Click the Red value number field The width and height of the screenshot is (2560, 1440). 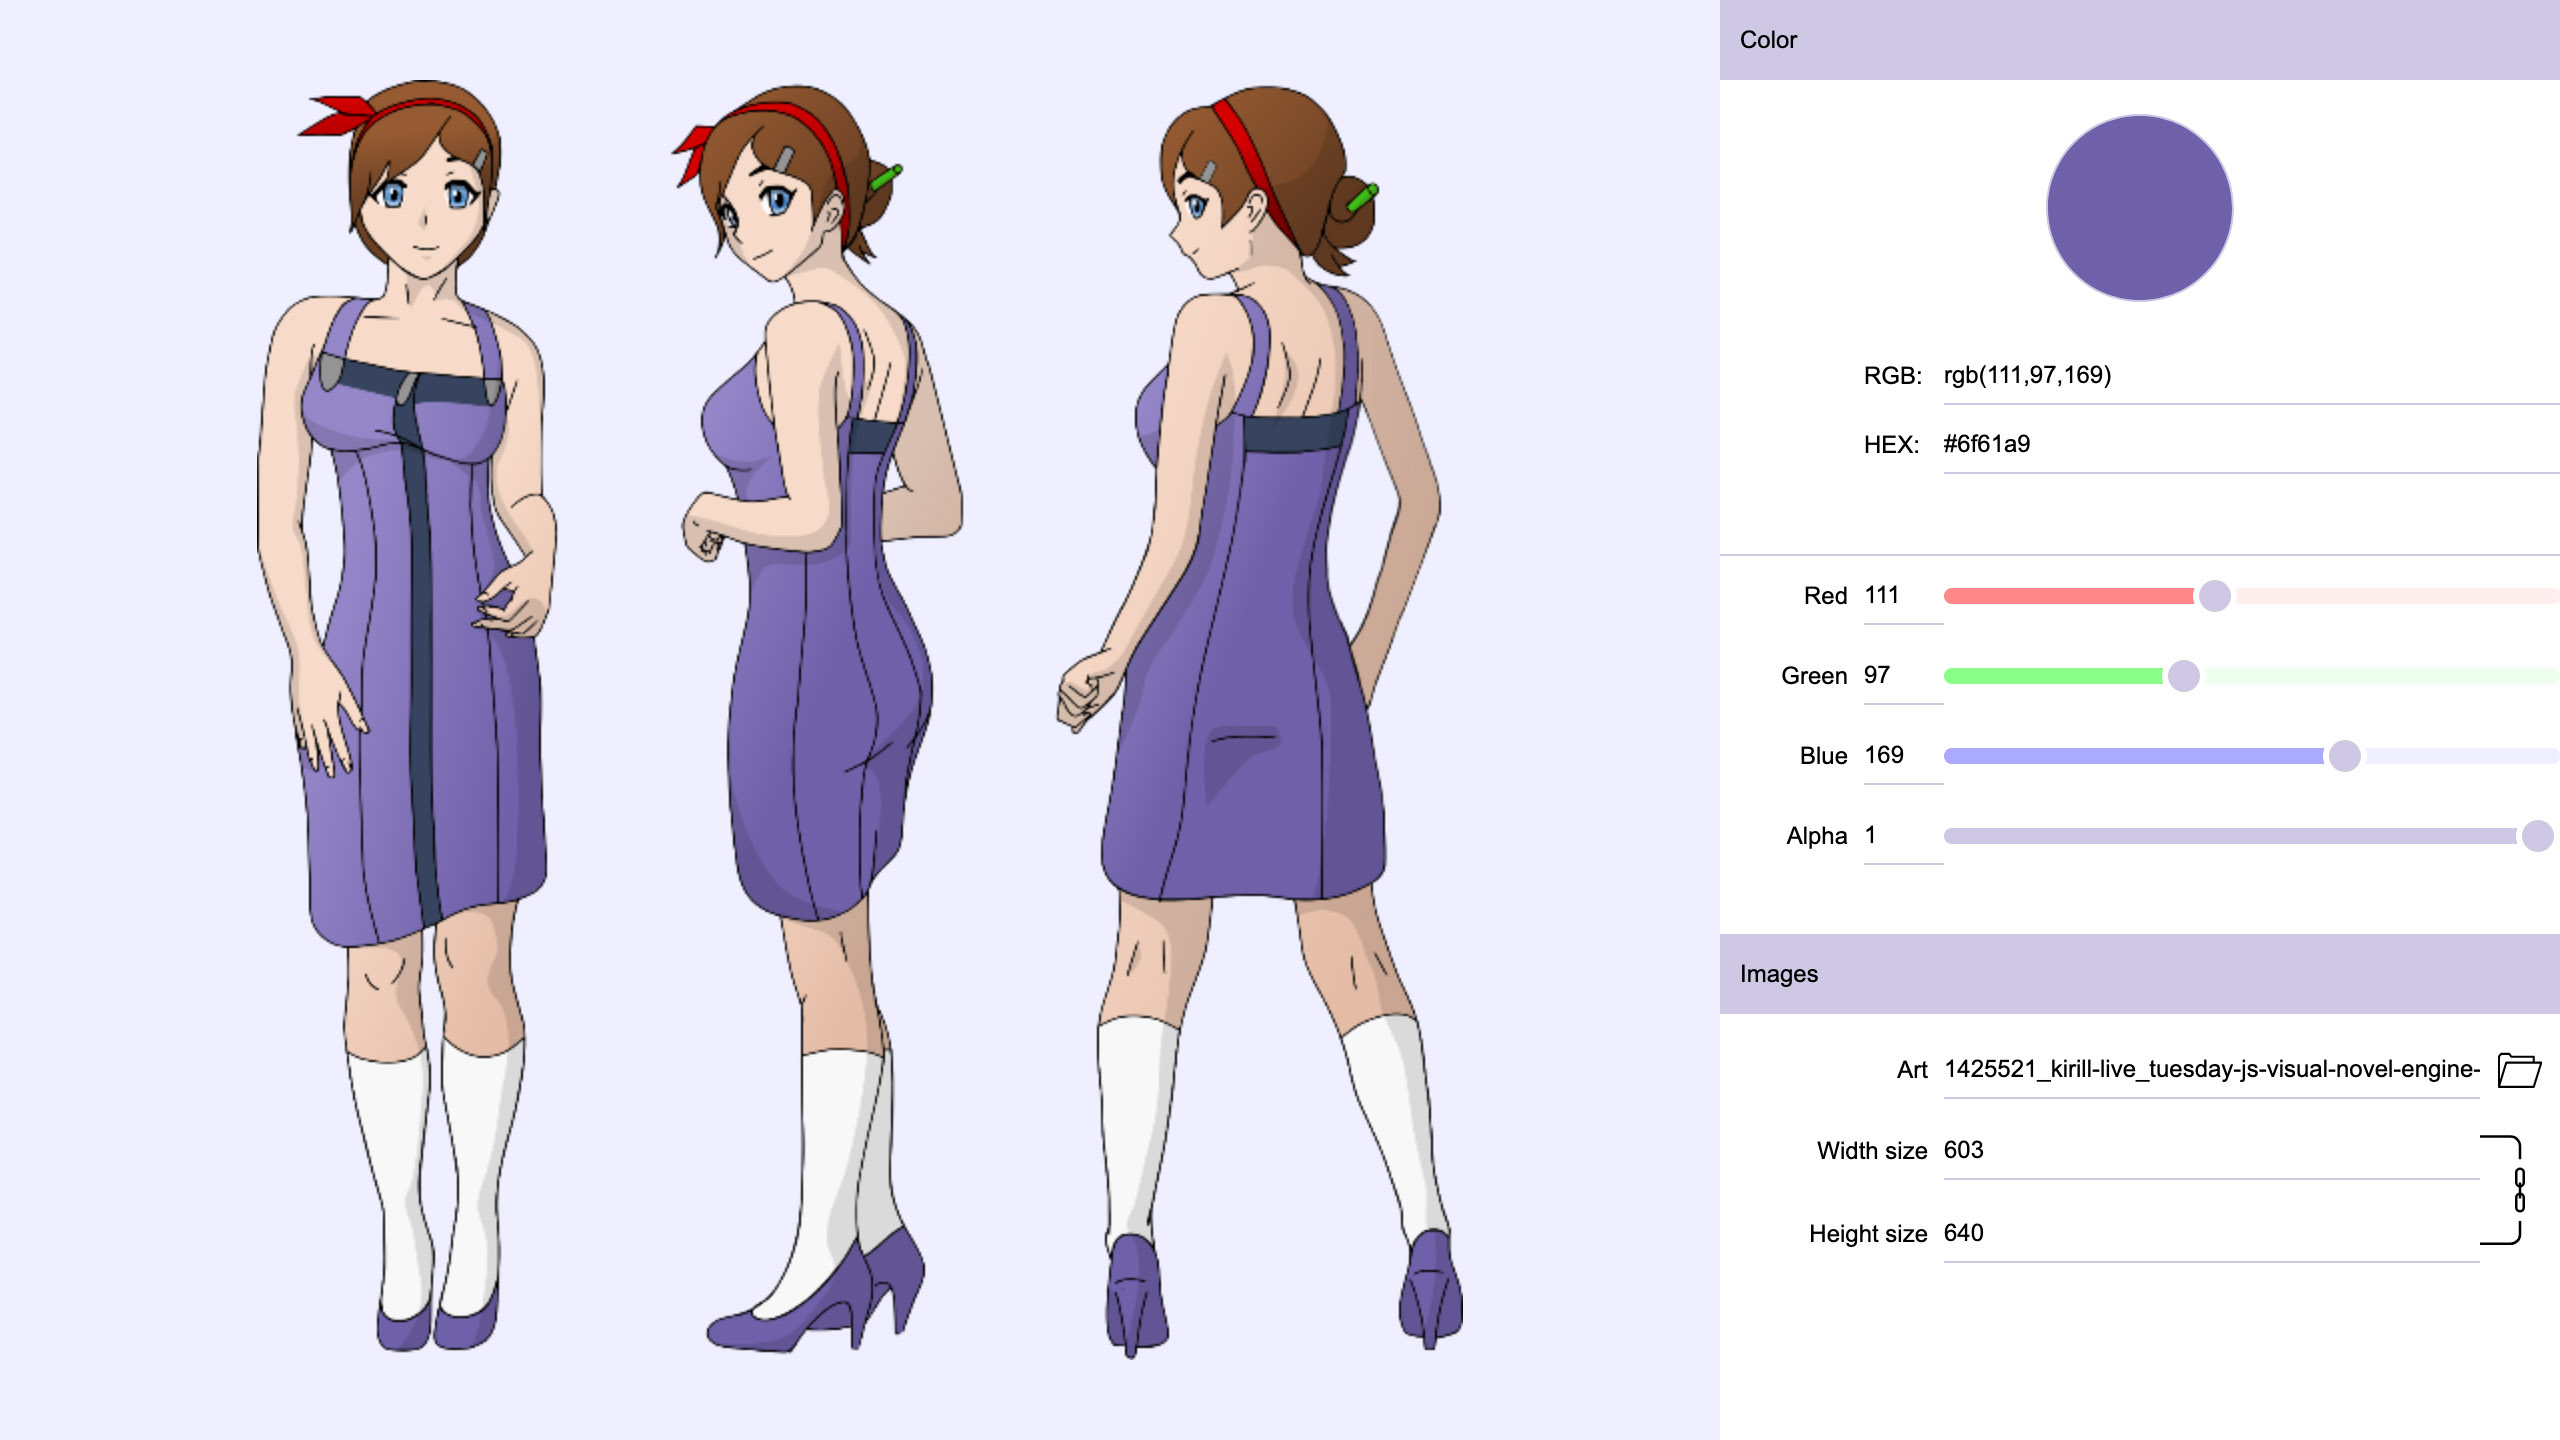coord(1900,596)
